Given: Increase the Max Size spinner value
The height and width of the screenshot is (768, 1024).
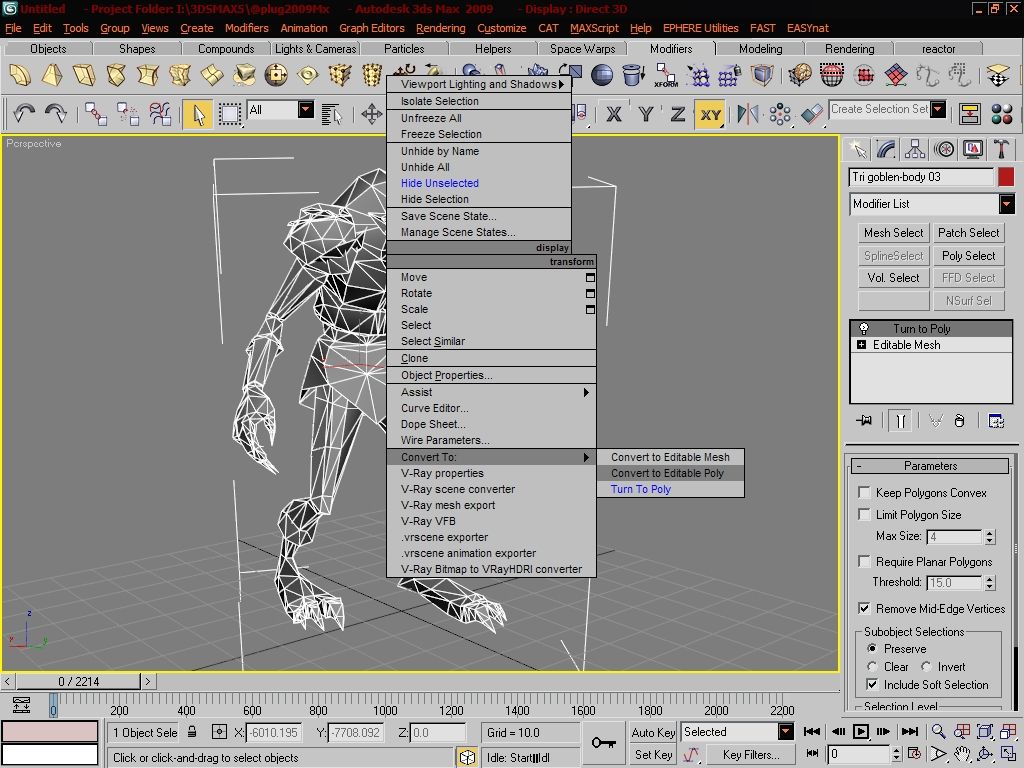Looking at the screenshot, I should pos(990,533).
